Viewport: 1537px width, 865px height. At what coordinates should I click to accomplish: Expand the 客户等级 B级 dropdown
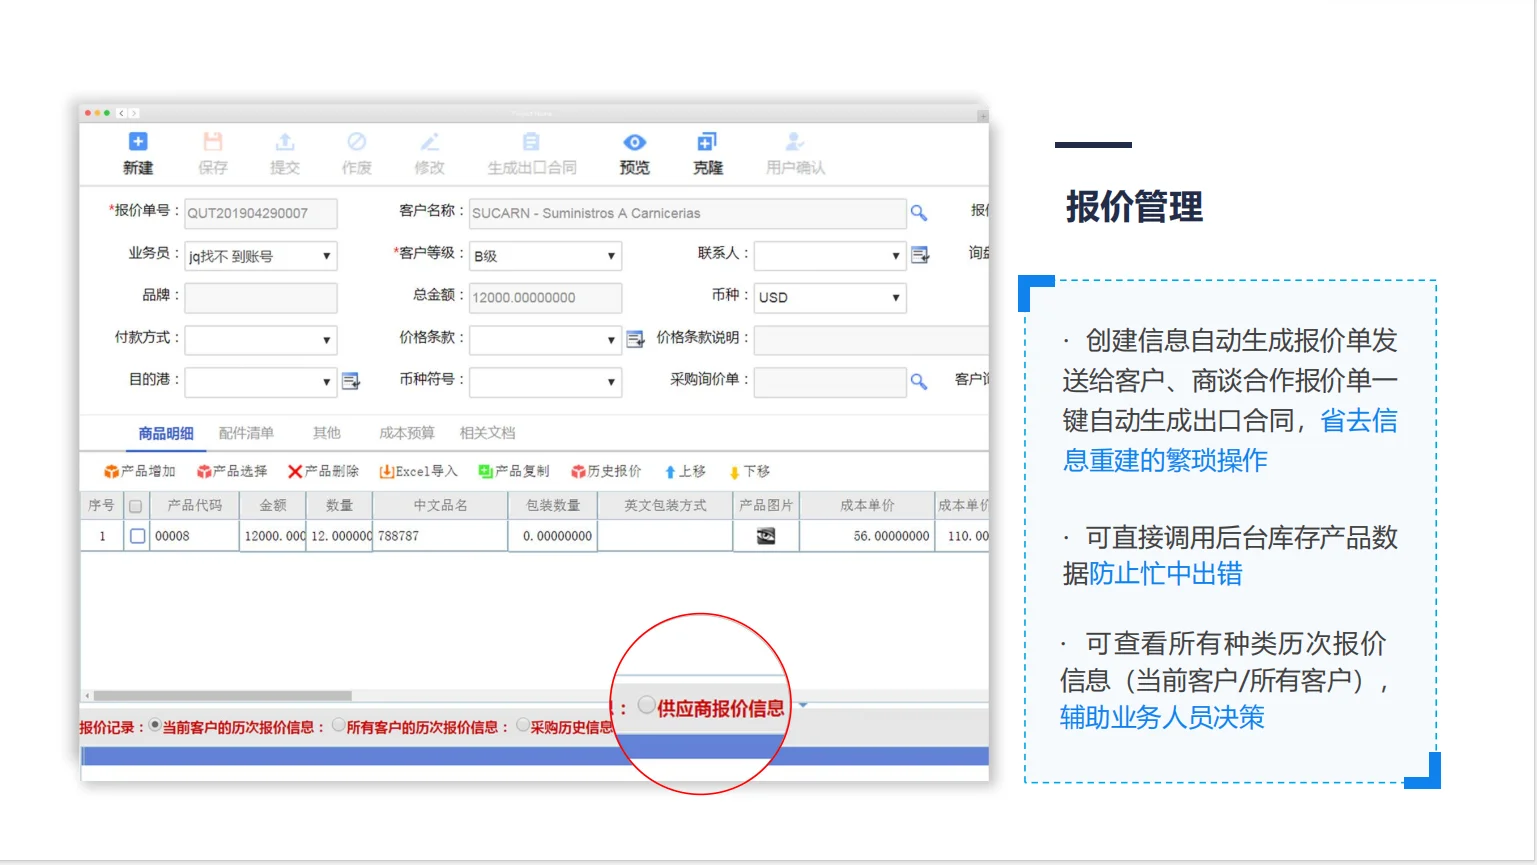(x=614, y=255)
